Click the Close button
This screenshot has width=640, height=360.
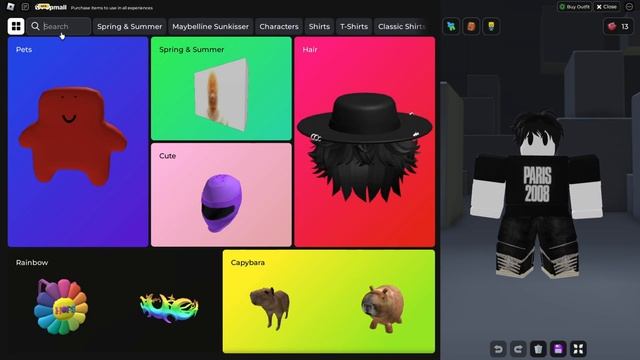click(x=607, y=7)
